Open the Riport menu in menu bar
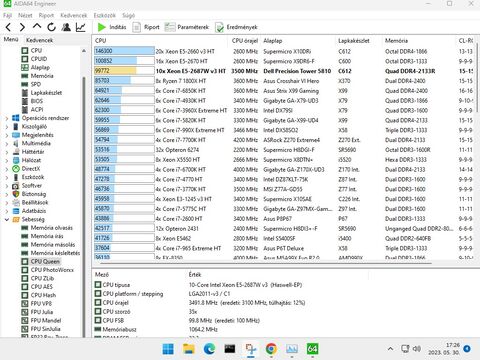 coord(46,15)
